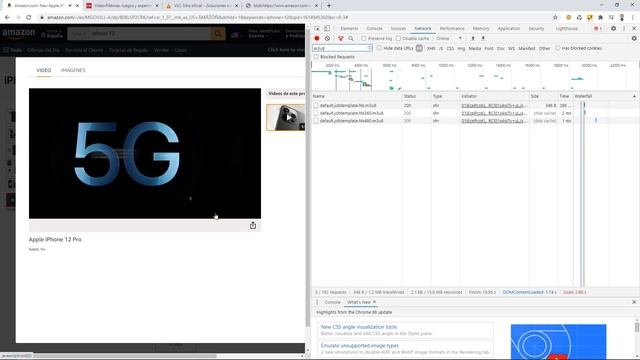Screen dimensions: 640x360
Task: Open a new browser tab
Action: click(x=329, y=6)
